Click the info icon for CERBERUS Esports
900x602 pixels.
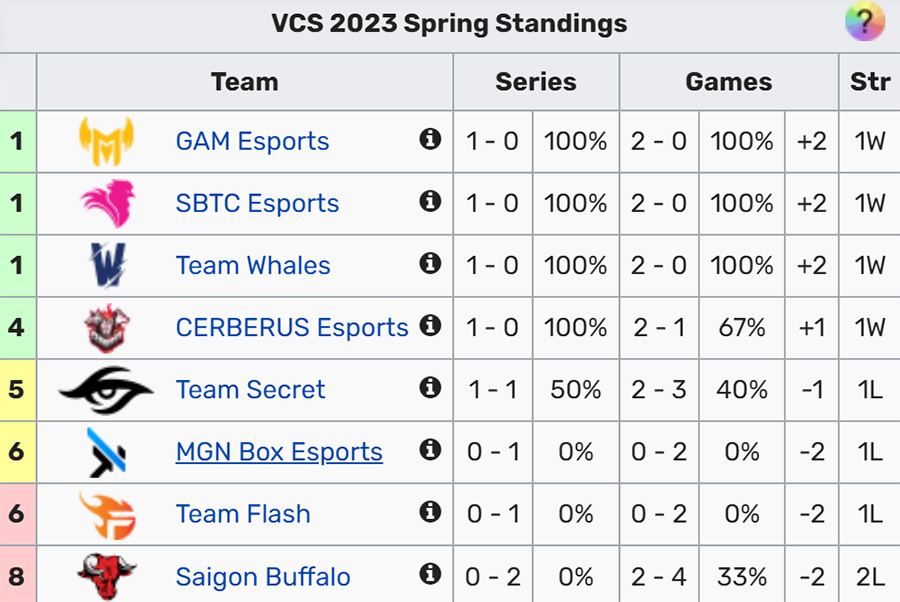(430, 325)
